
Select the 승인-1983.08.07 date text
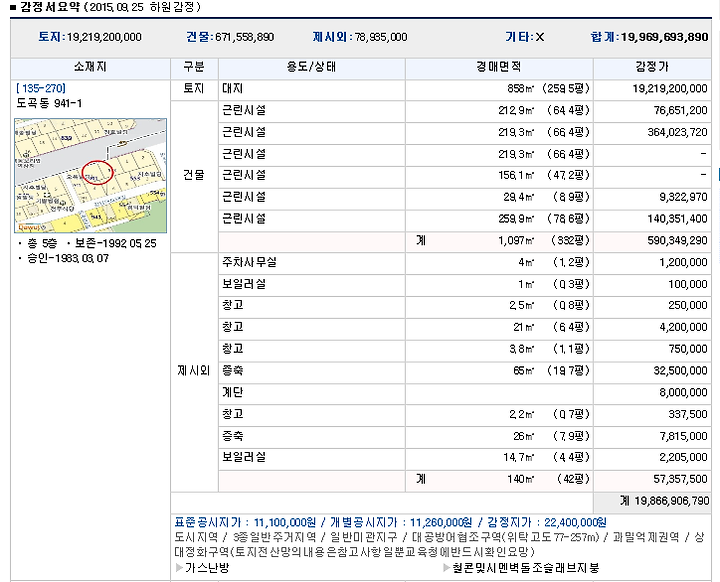pos(68,259)
